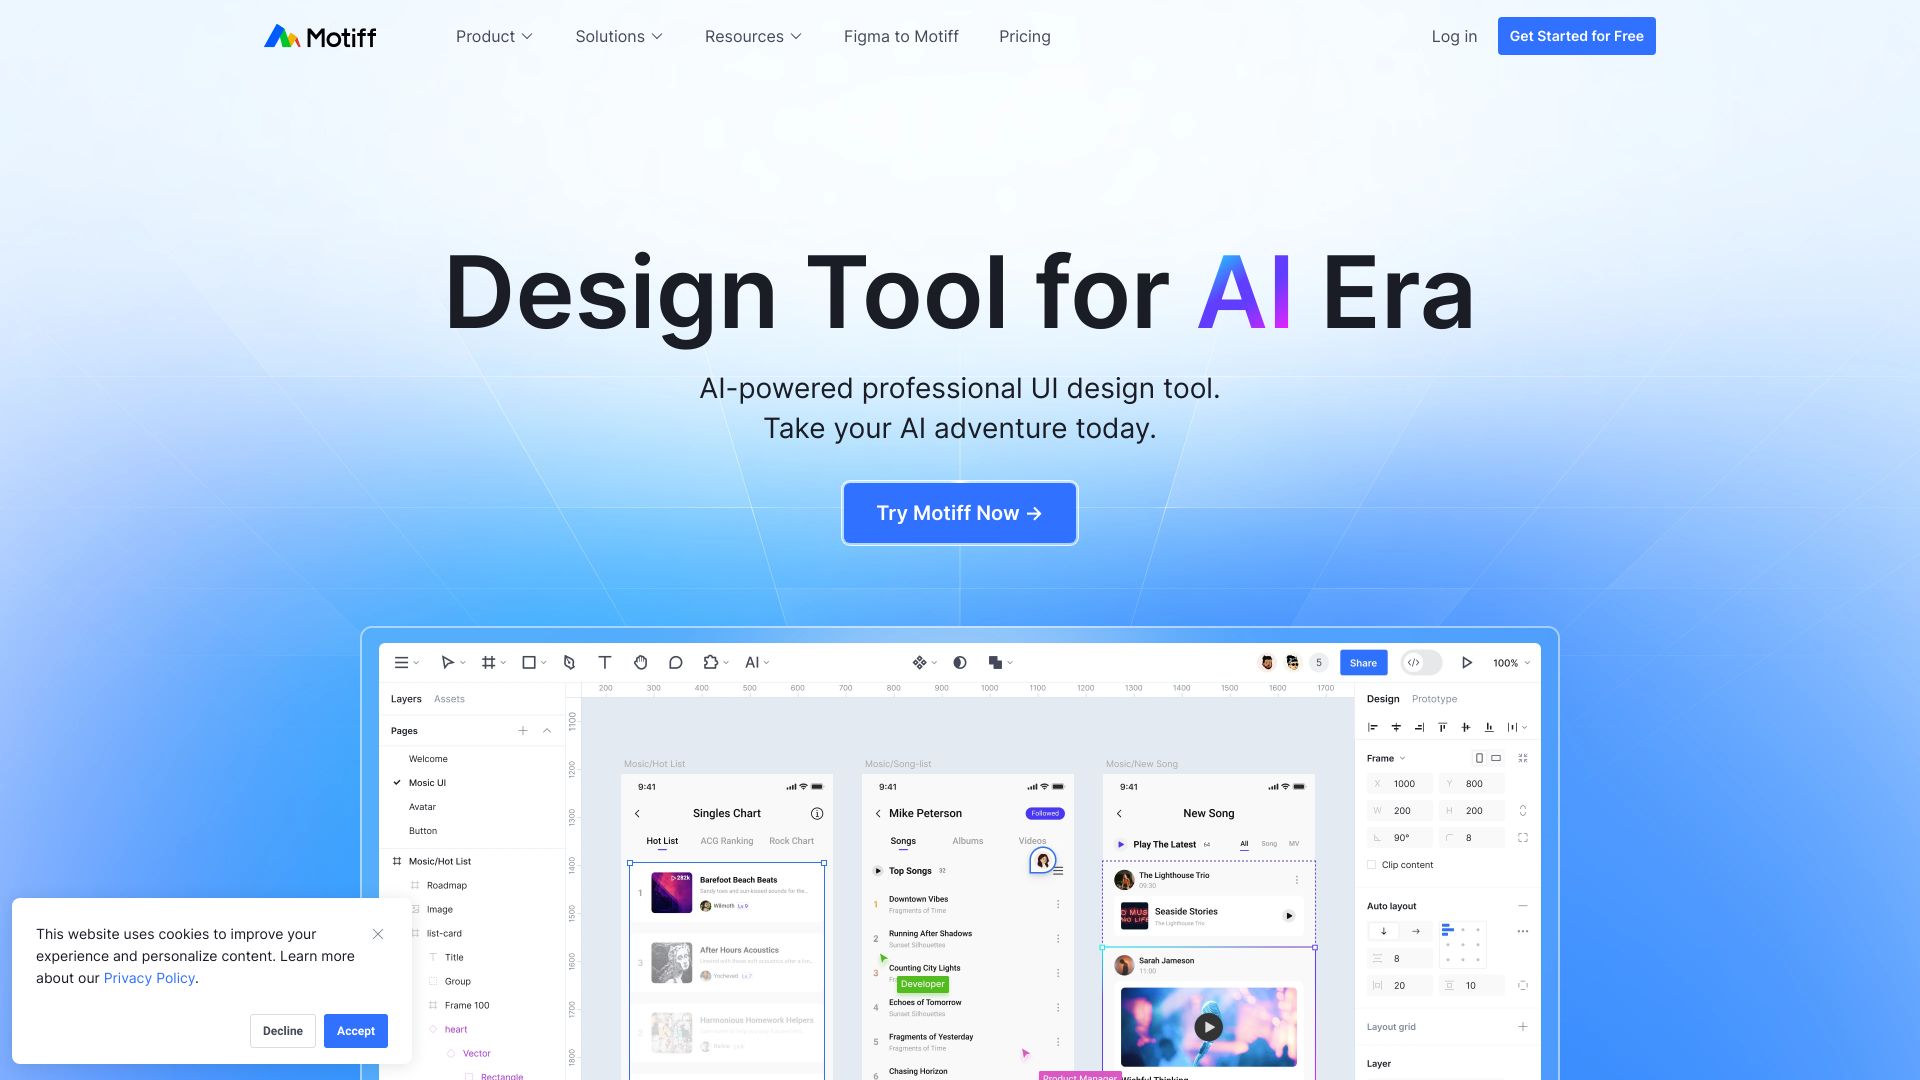This screenshot has width=1920, height=1080.
Task: Check the Mosic UI page visibility
Action: 397,782
